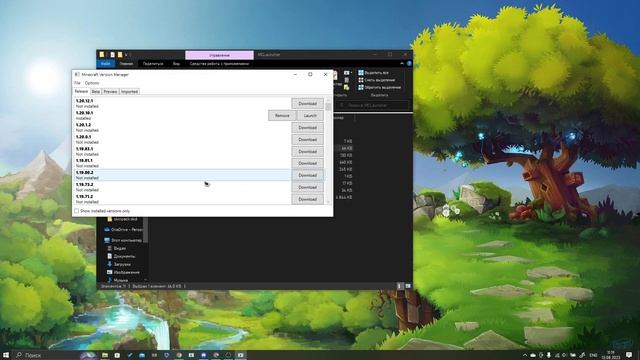640x360 pixels.
Task: Enable Show installed versions only checkbox
Action: coord(76,211)
